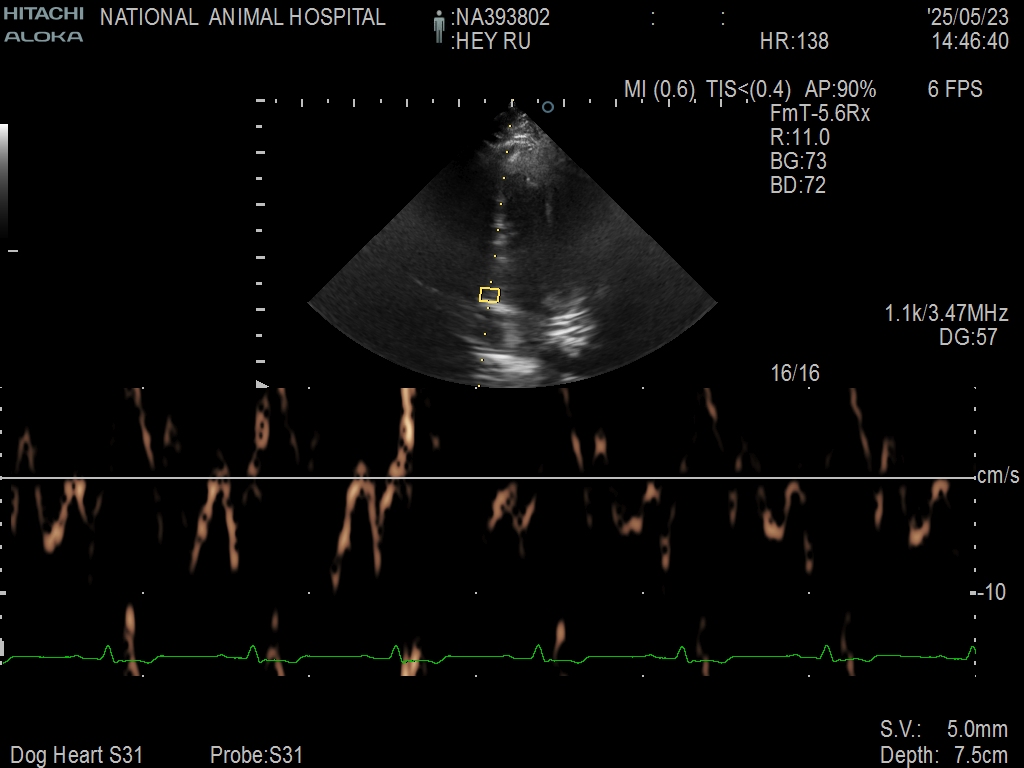Click the green ECG trace
The height and width of the screenshot is (768, 1024).
[330, 657]
